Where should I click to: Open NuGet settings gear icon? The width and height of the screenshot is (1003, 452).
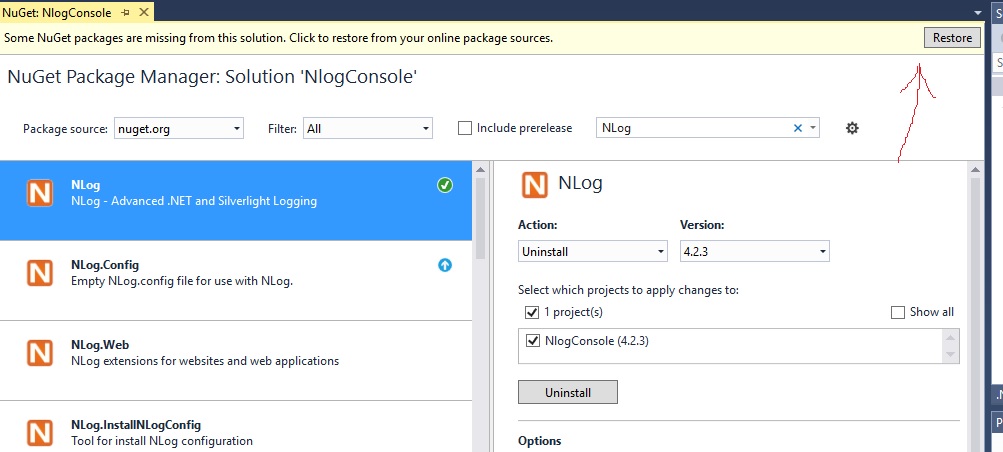[x=852, y=128]
